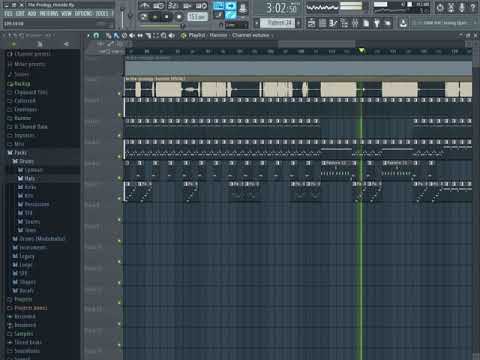Select the playlist paint brush tool

click(x=116, y=35)
